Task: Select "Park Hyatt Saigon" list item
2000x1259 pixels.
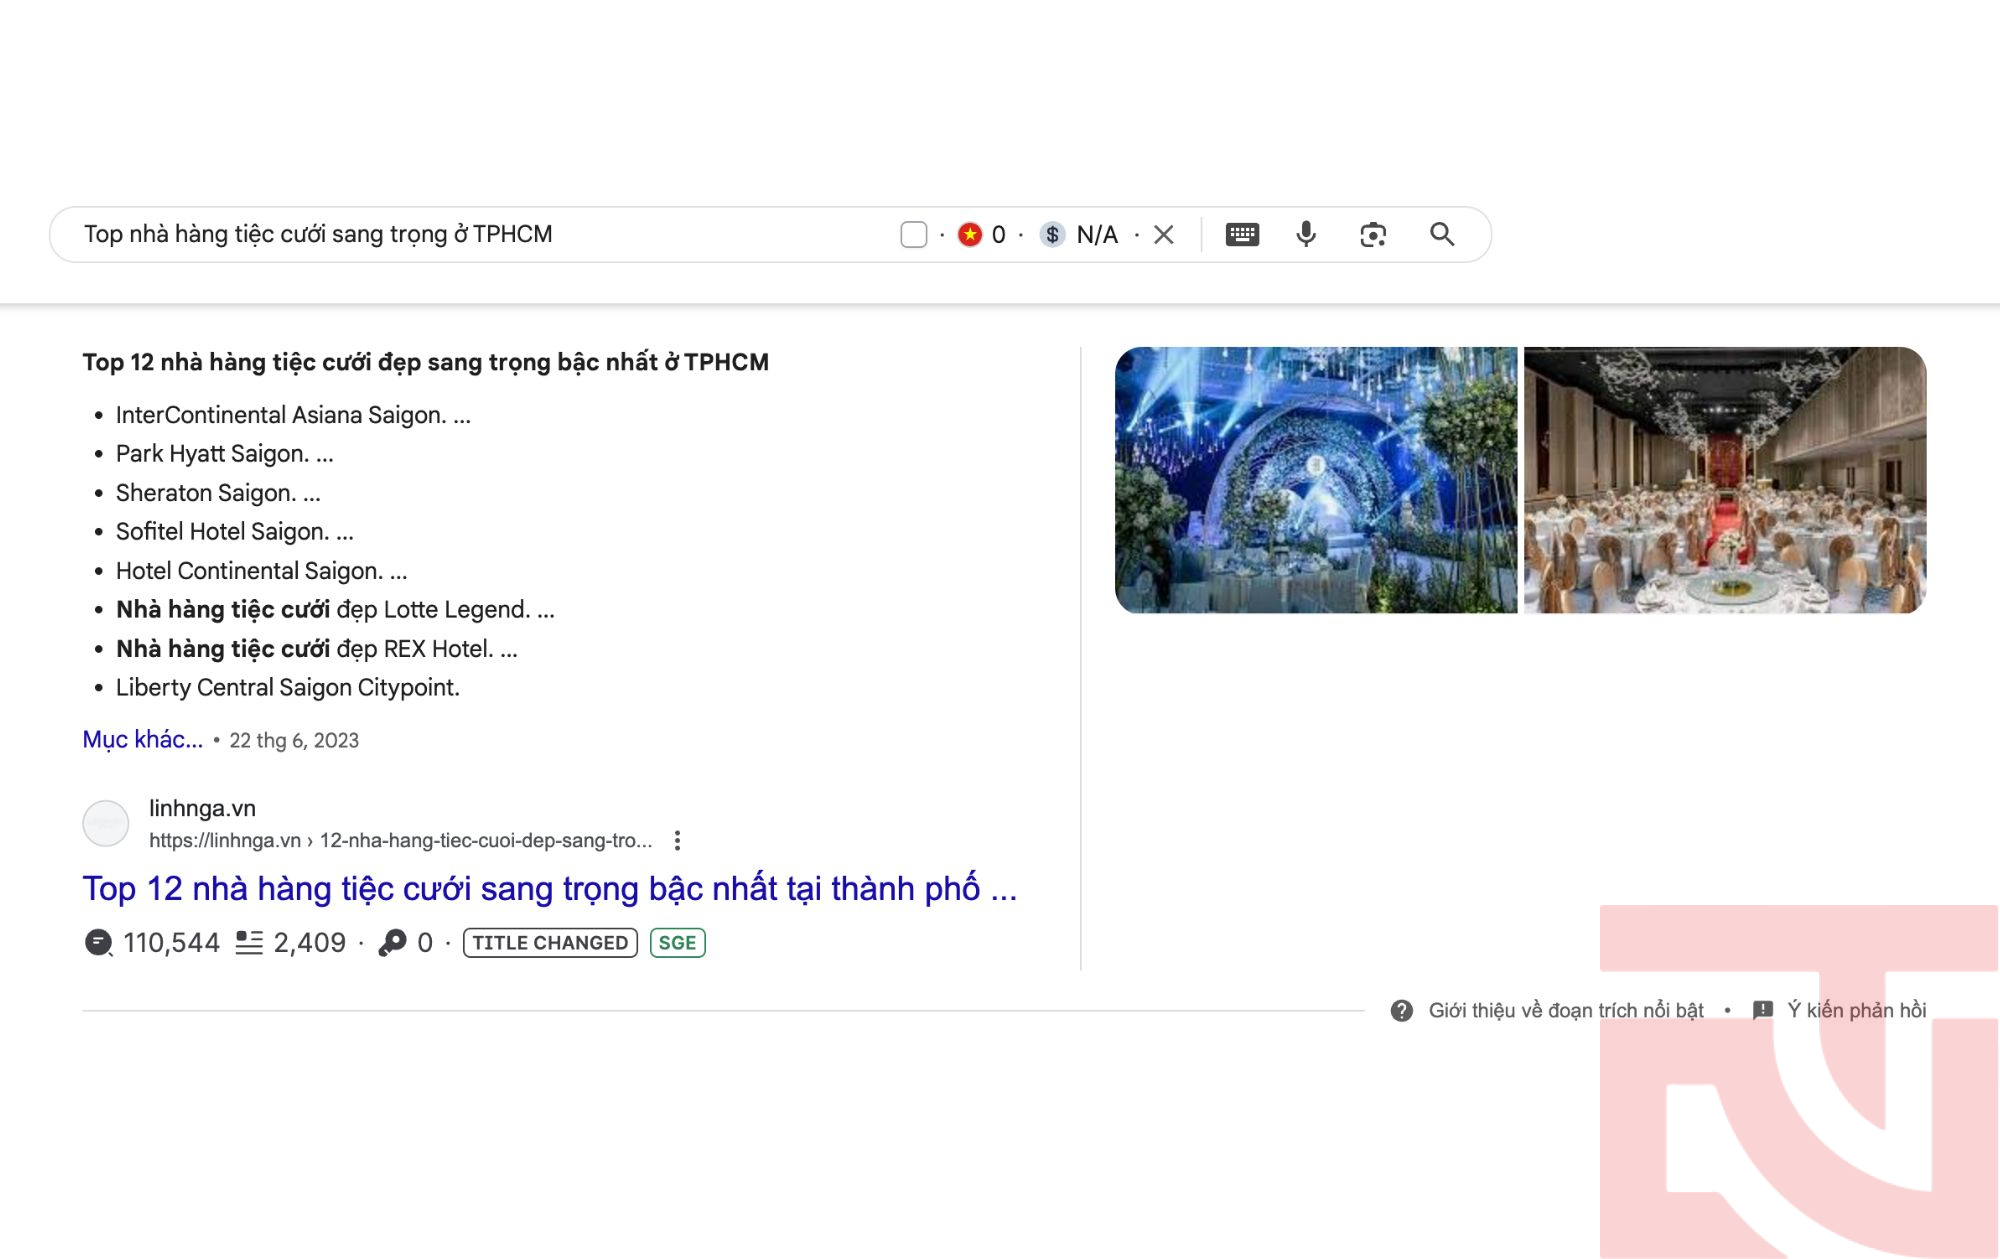Action: (225, 454)
